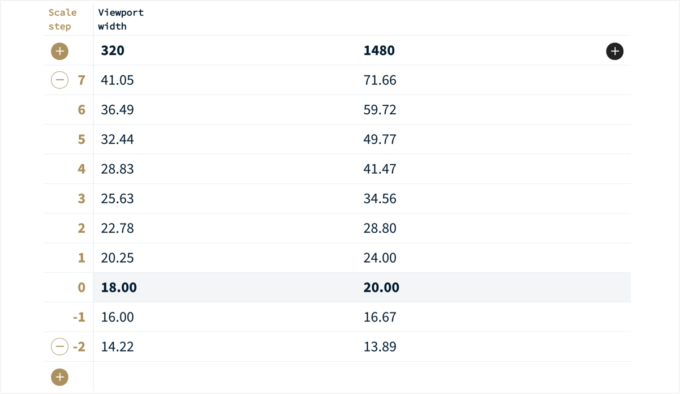This screenshot has width=680, height=394.
Task: Select the base size 18.00 cell
Action: click(x=119, y=287)
